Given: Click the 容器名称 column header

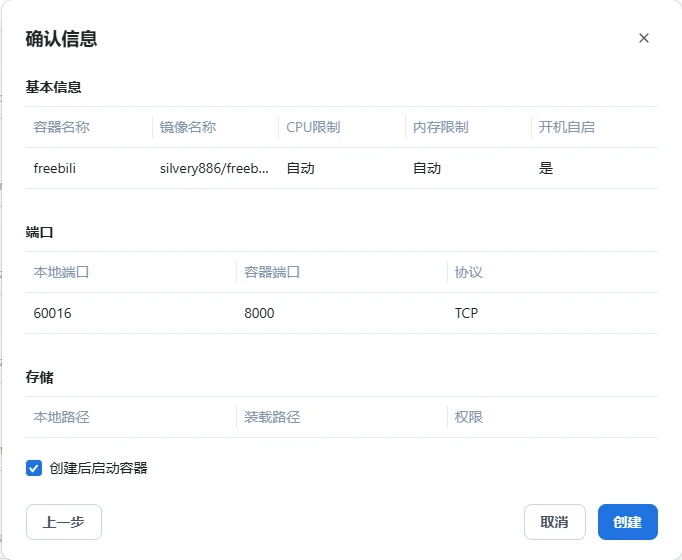Looking at the screenshot, I should [62, 127].
